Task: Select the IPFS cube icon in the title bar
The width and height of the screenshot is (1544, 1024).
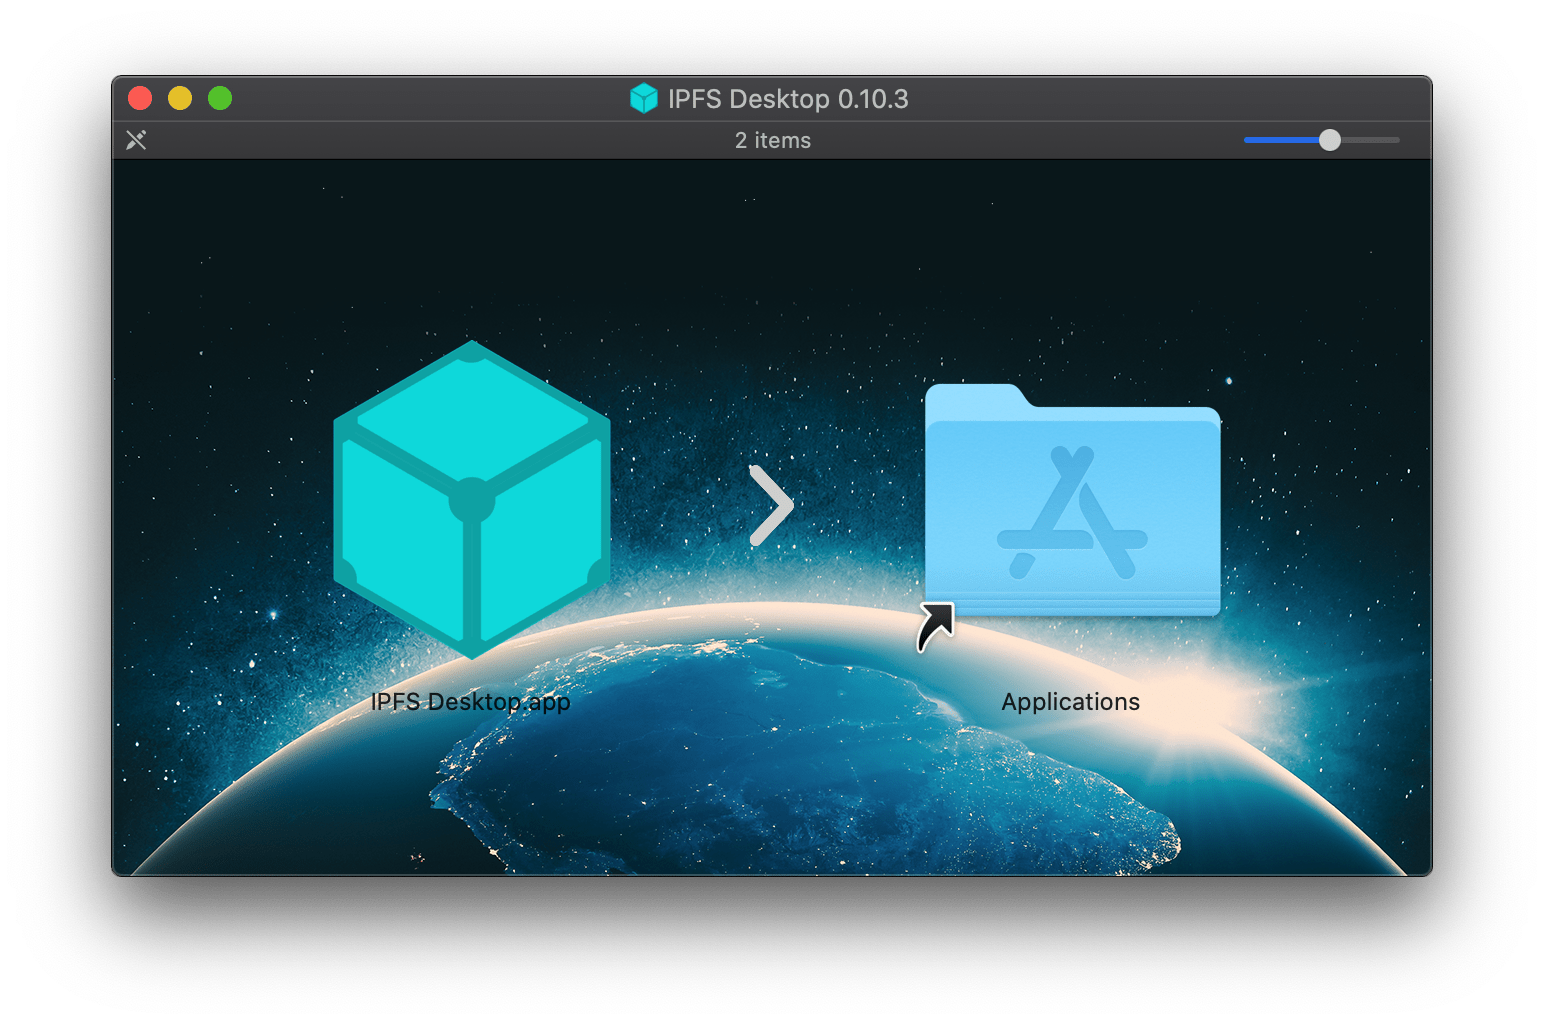Action: (x=644, y=98)
